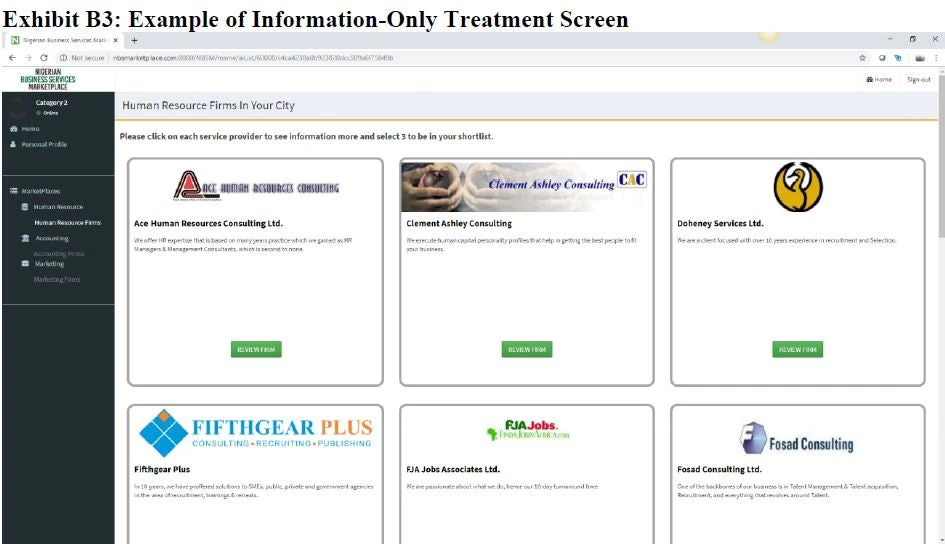Go to Home in the left sidebar
Screen dimensions: 945x544
pyautogui.click(x=30, y=129)
